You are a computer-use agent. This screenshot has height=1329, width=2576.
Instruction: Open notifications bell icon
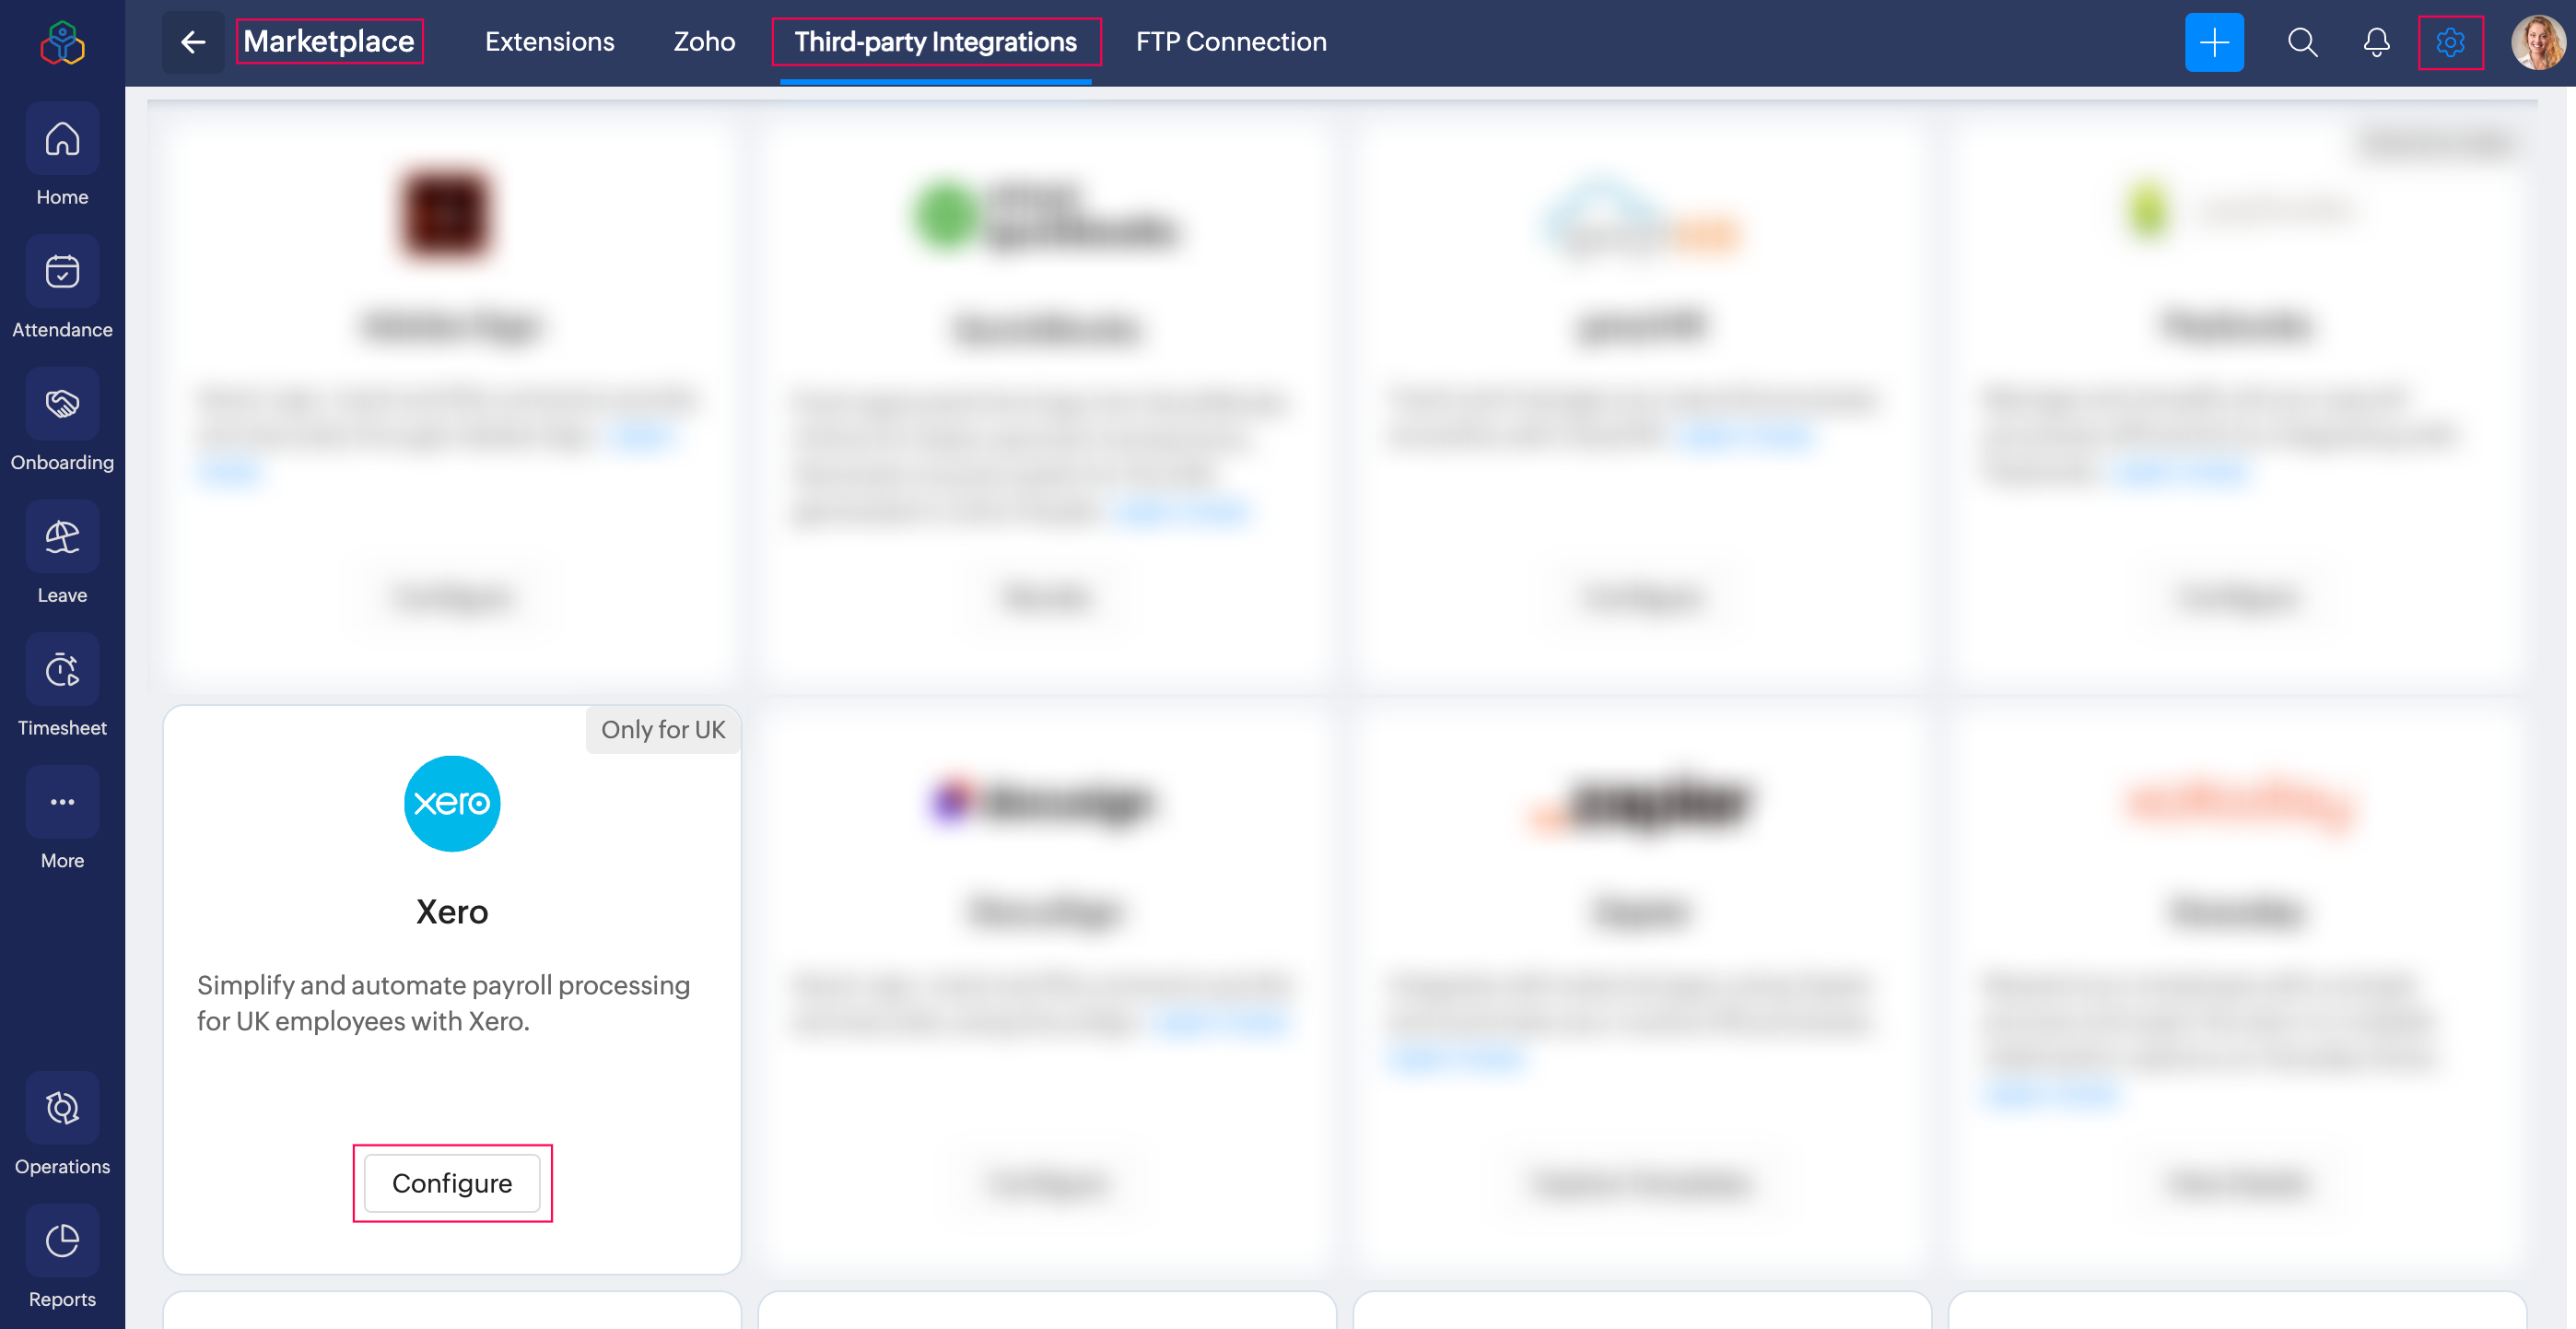coord(2376,42)
